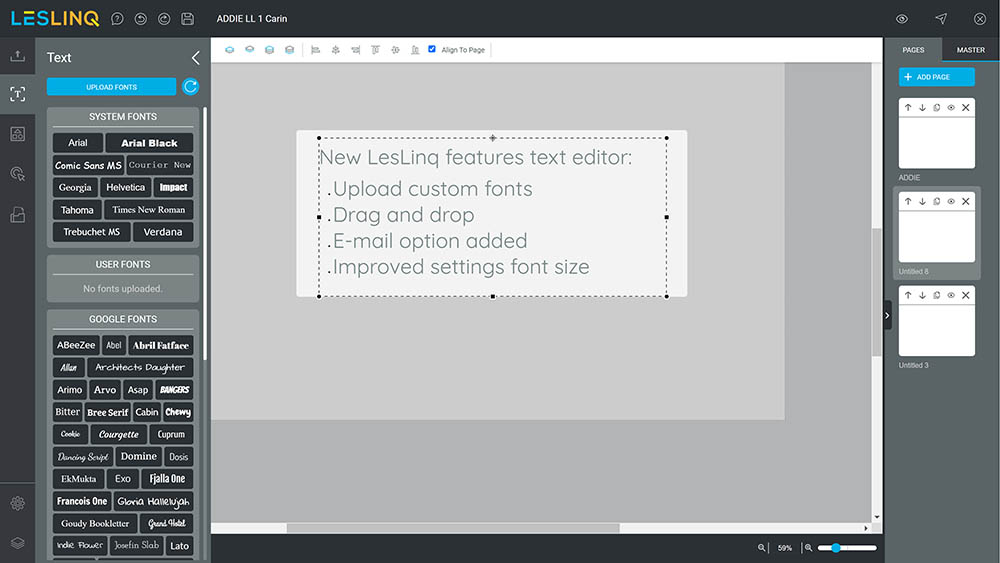Select the Pages tab
The width and height of the screenshot is (1000, 563).
(x=913, y=49)
